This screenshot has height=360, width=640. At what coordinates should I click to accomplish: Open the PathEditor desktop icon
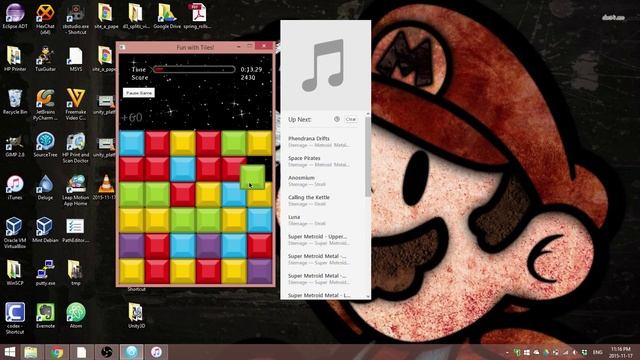tap(76, 230)
